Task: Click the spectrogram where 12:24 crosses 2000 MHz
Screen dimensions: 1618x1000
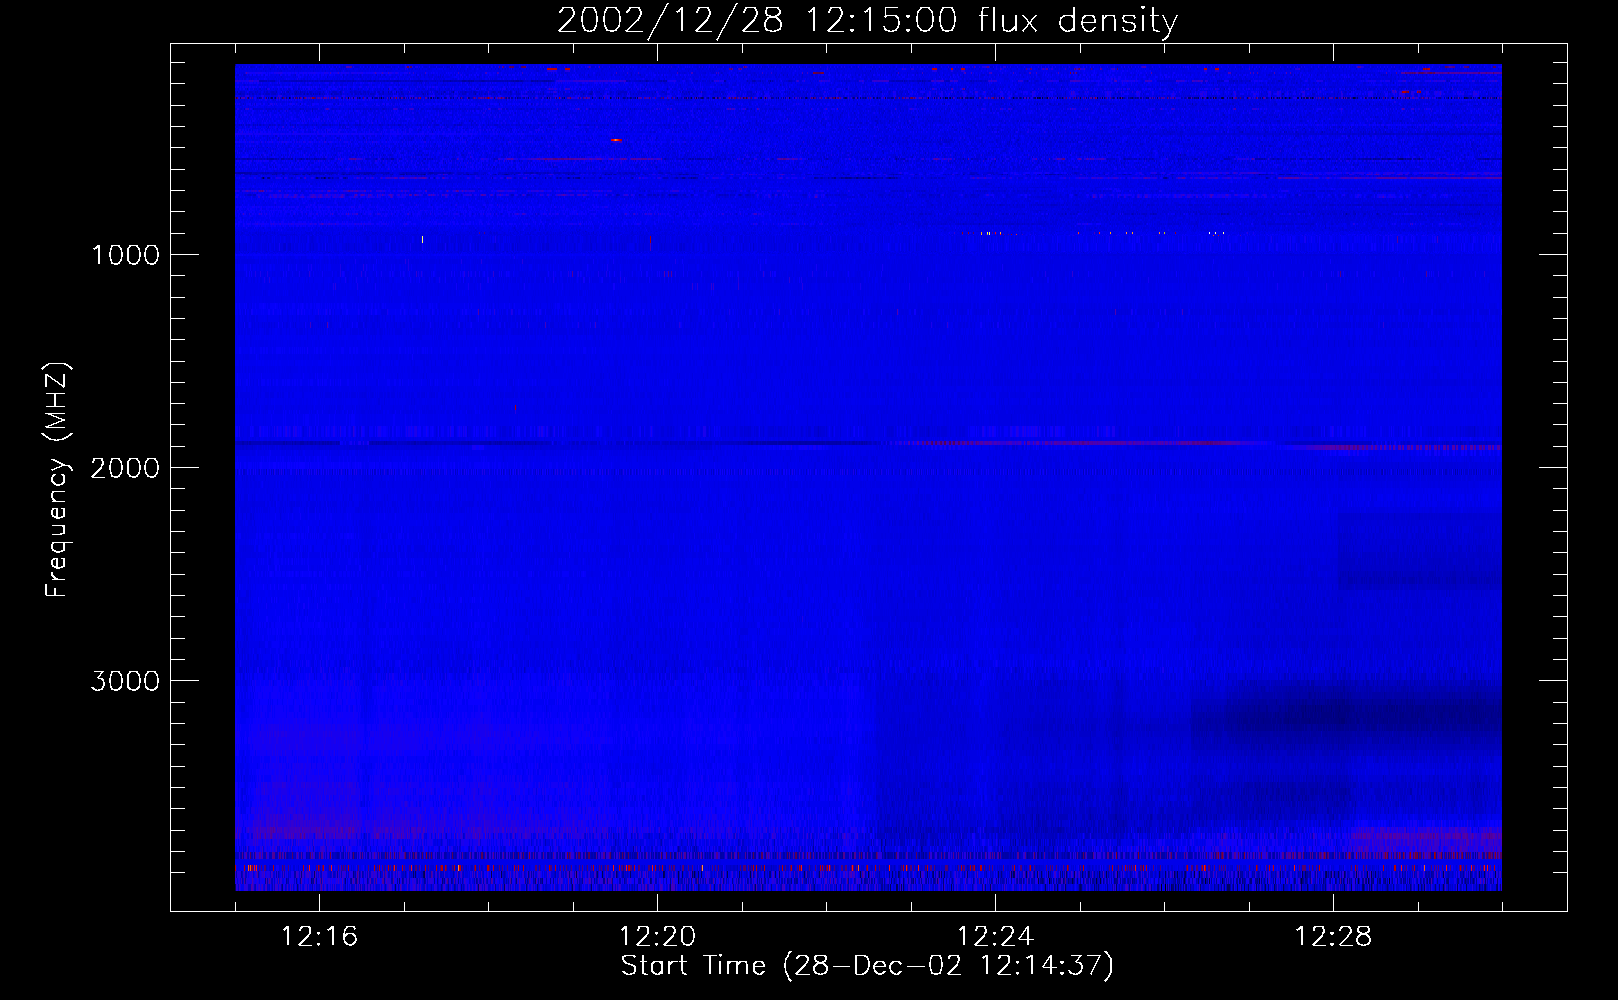Action: tap(995, 467)
